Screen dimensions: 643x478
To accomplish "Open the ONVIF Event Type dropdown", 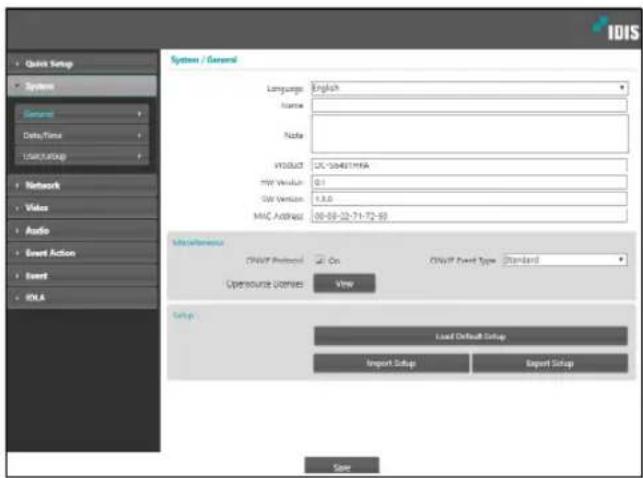I will tap(565, 260).
